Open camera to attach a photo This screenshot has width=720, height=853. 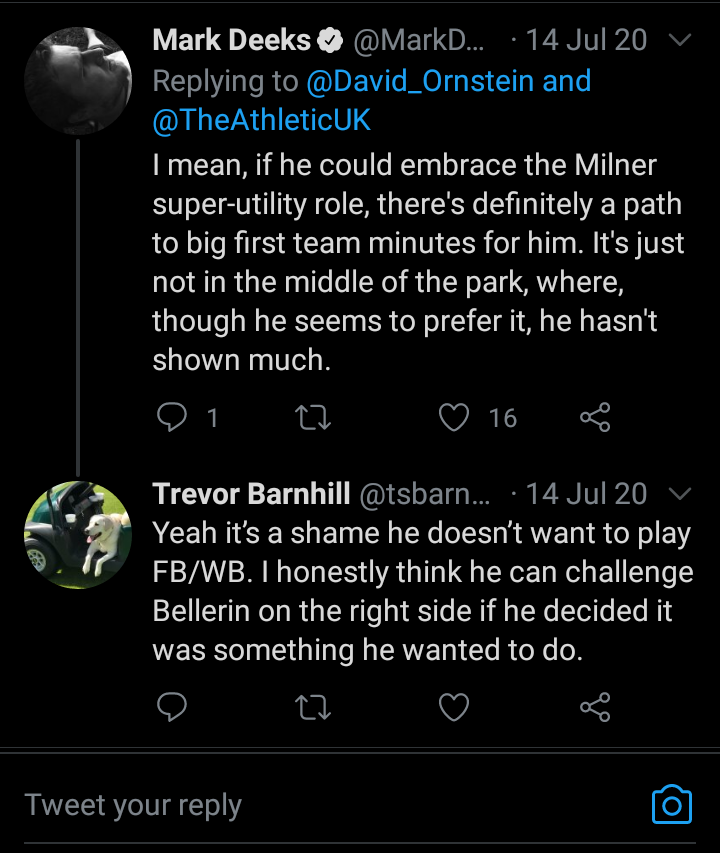click(672, 804)
